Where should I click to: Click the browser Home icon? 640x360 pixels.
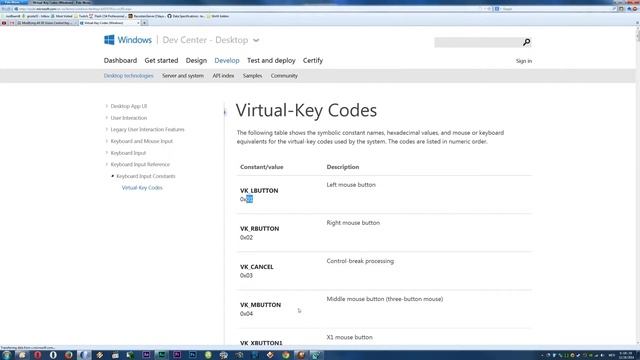(629, 9)
